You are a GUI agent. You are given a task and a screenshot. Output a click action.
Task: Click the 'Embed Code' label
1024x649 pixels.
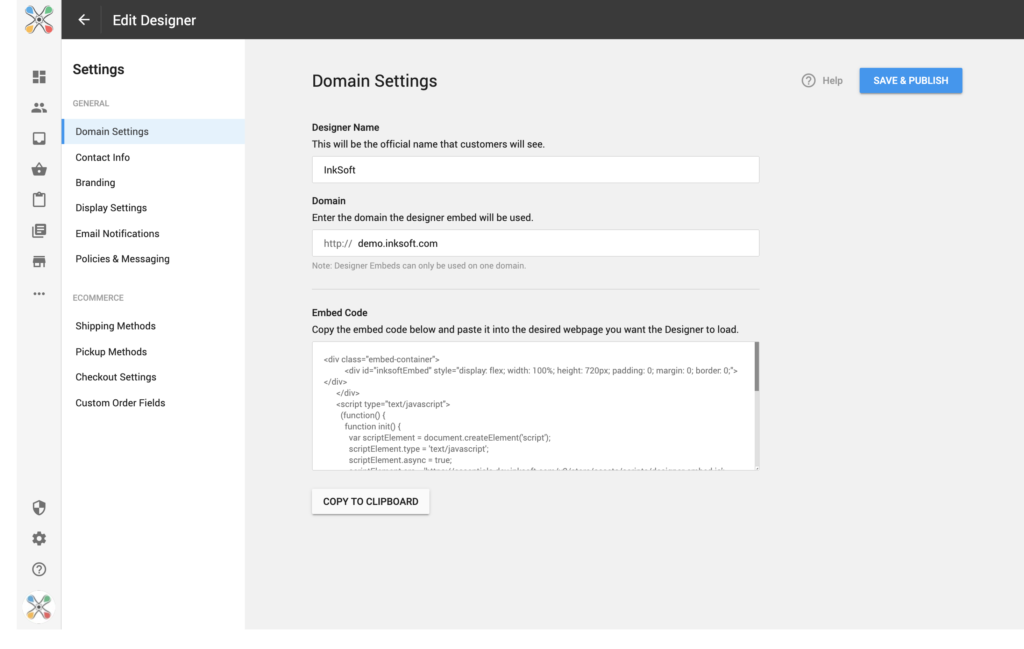click(340, 313)
